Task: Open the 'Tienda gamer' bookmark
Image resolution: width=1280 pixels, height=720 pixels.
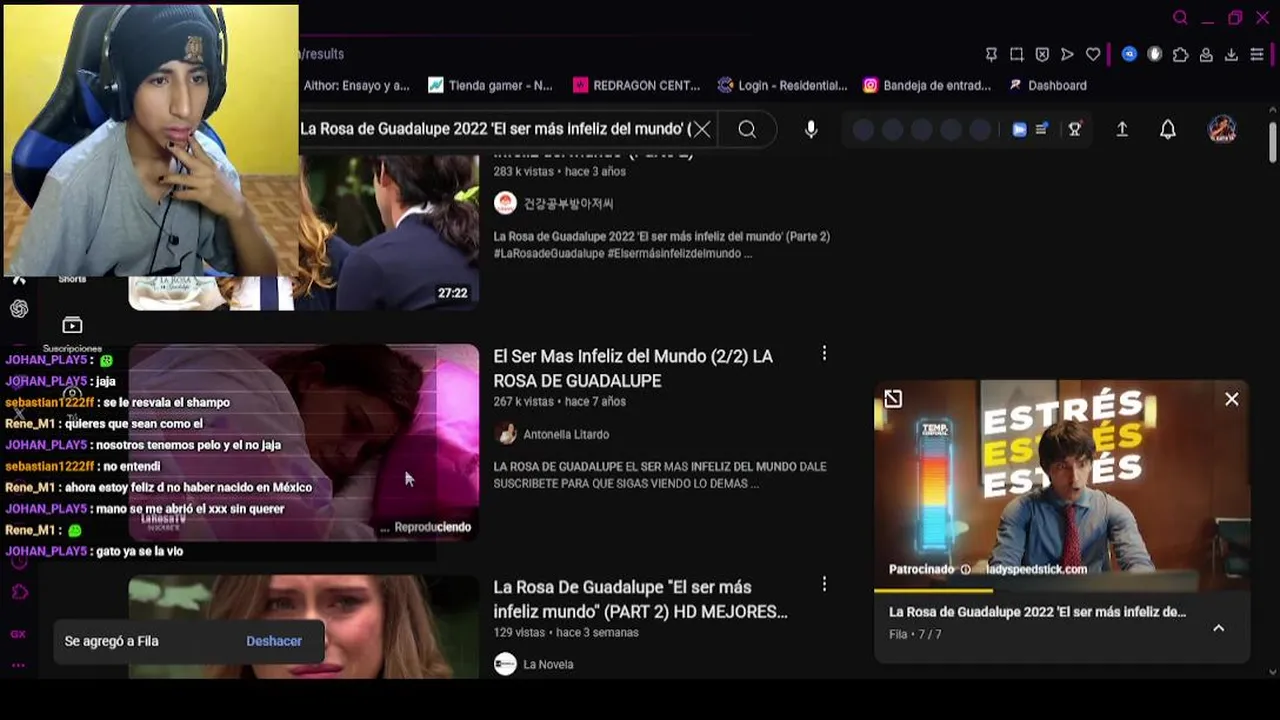Action: (490, 85)
